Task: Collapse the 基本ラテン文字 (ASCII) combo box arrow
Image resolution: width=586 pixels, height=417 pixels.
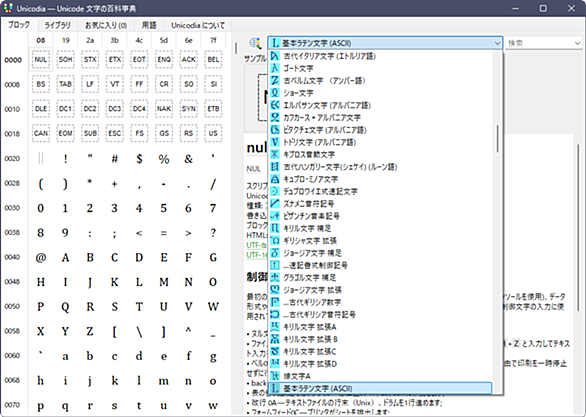Action: tap(497, 43)
